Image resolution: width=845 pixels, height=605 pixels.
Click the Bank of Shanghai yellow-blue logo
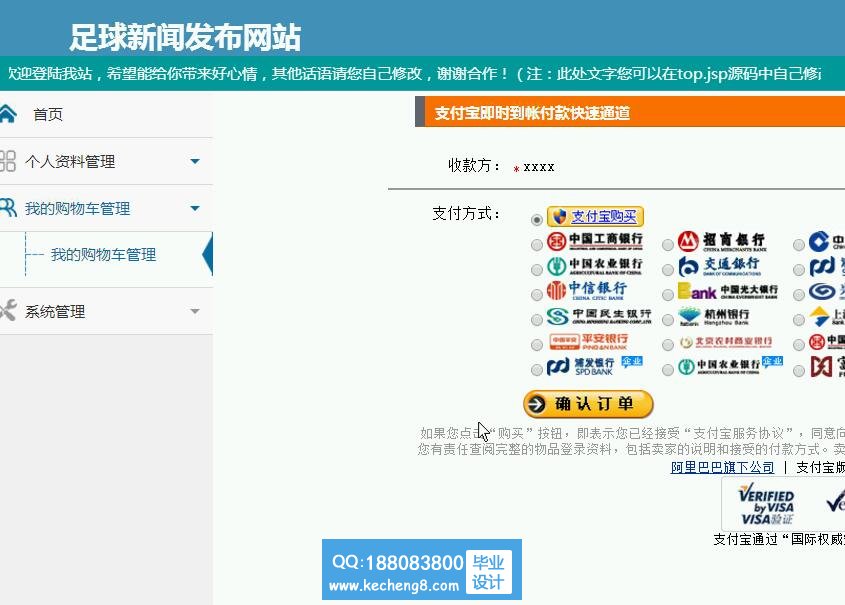pos(827,316)
